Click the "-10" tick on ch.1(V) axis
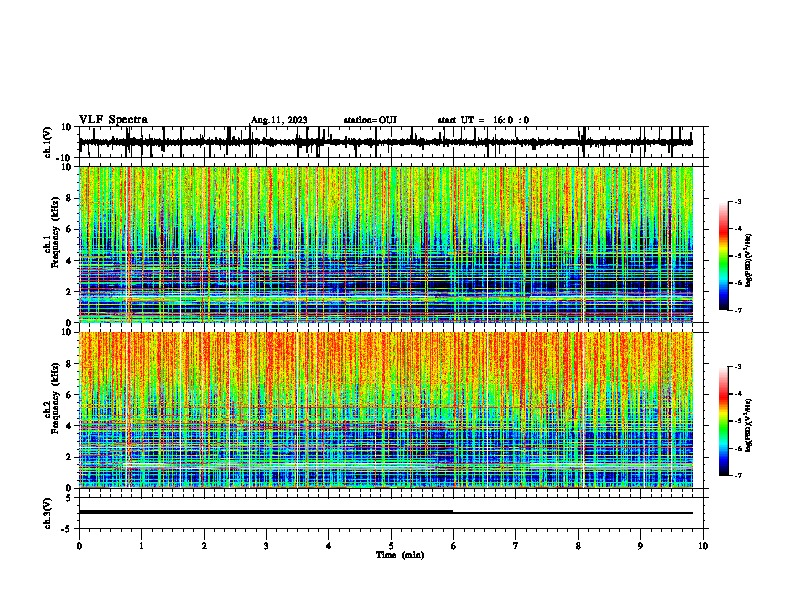The width and height of the screenshot is (792, 612). 65,158
